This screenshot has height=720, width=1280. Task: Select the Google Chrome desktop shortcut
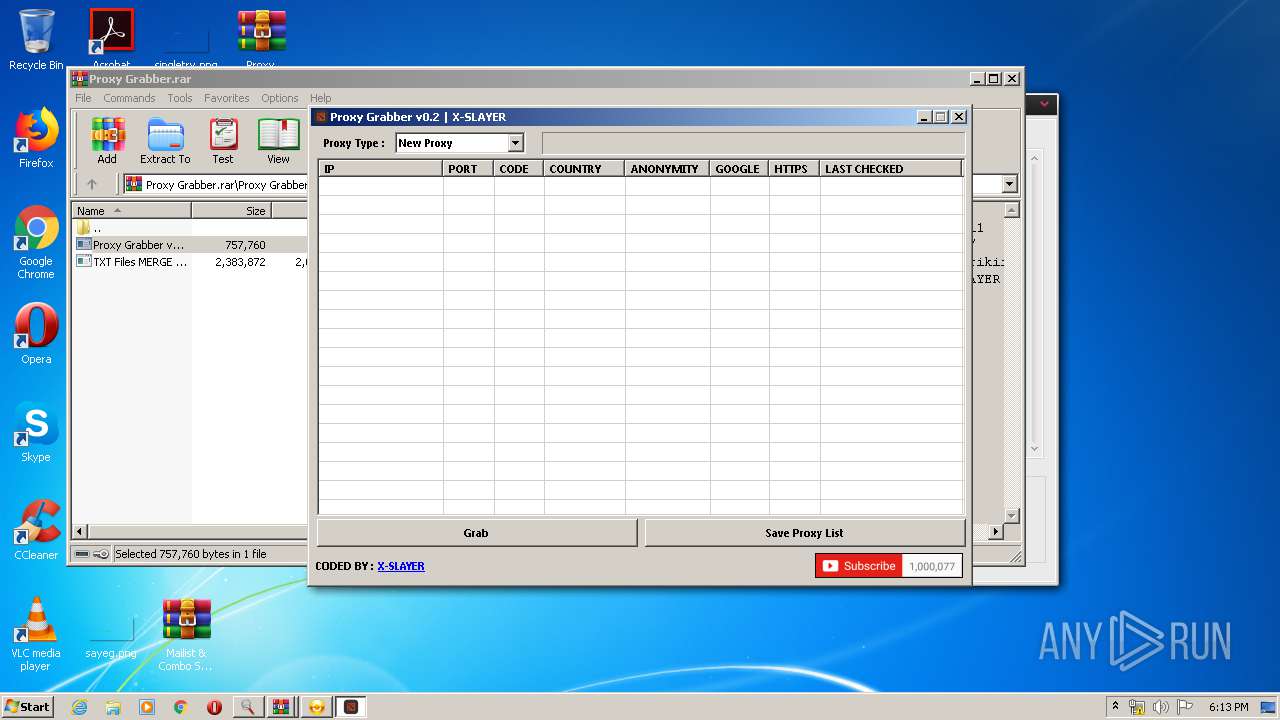pyautogui.click(x=36, y=242)
